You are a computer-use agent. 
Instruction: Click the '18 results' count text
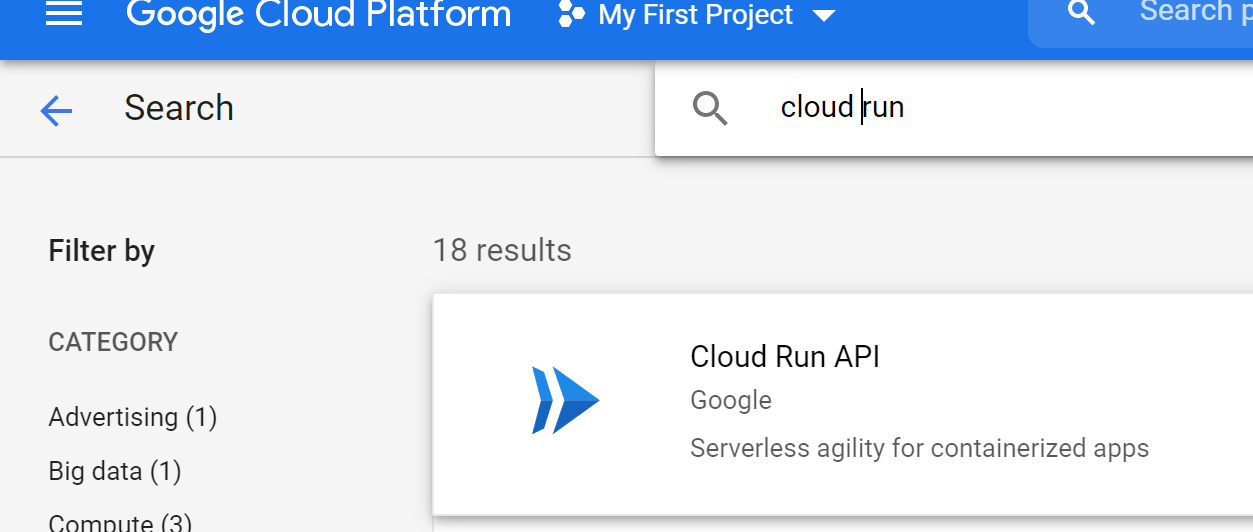point(502,250)
